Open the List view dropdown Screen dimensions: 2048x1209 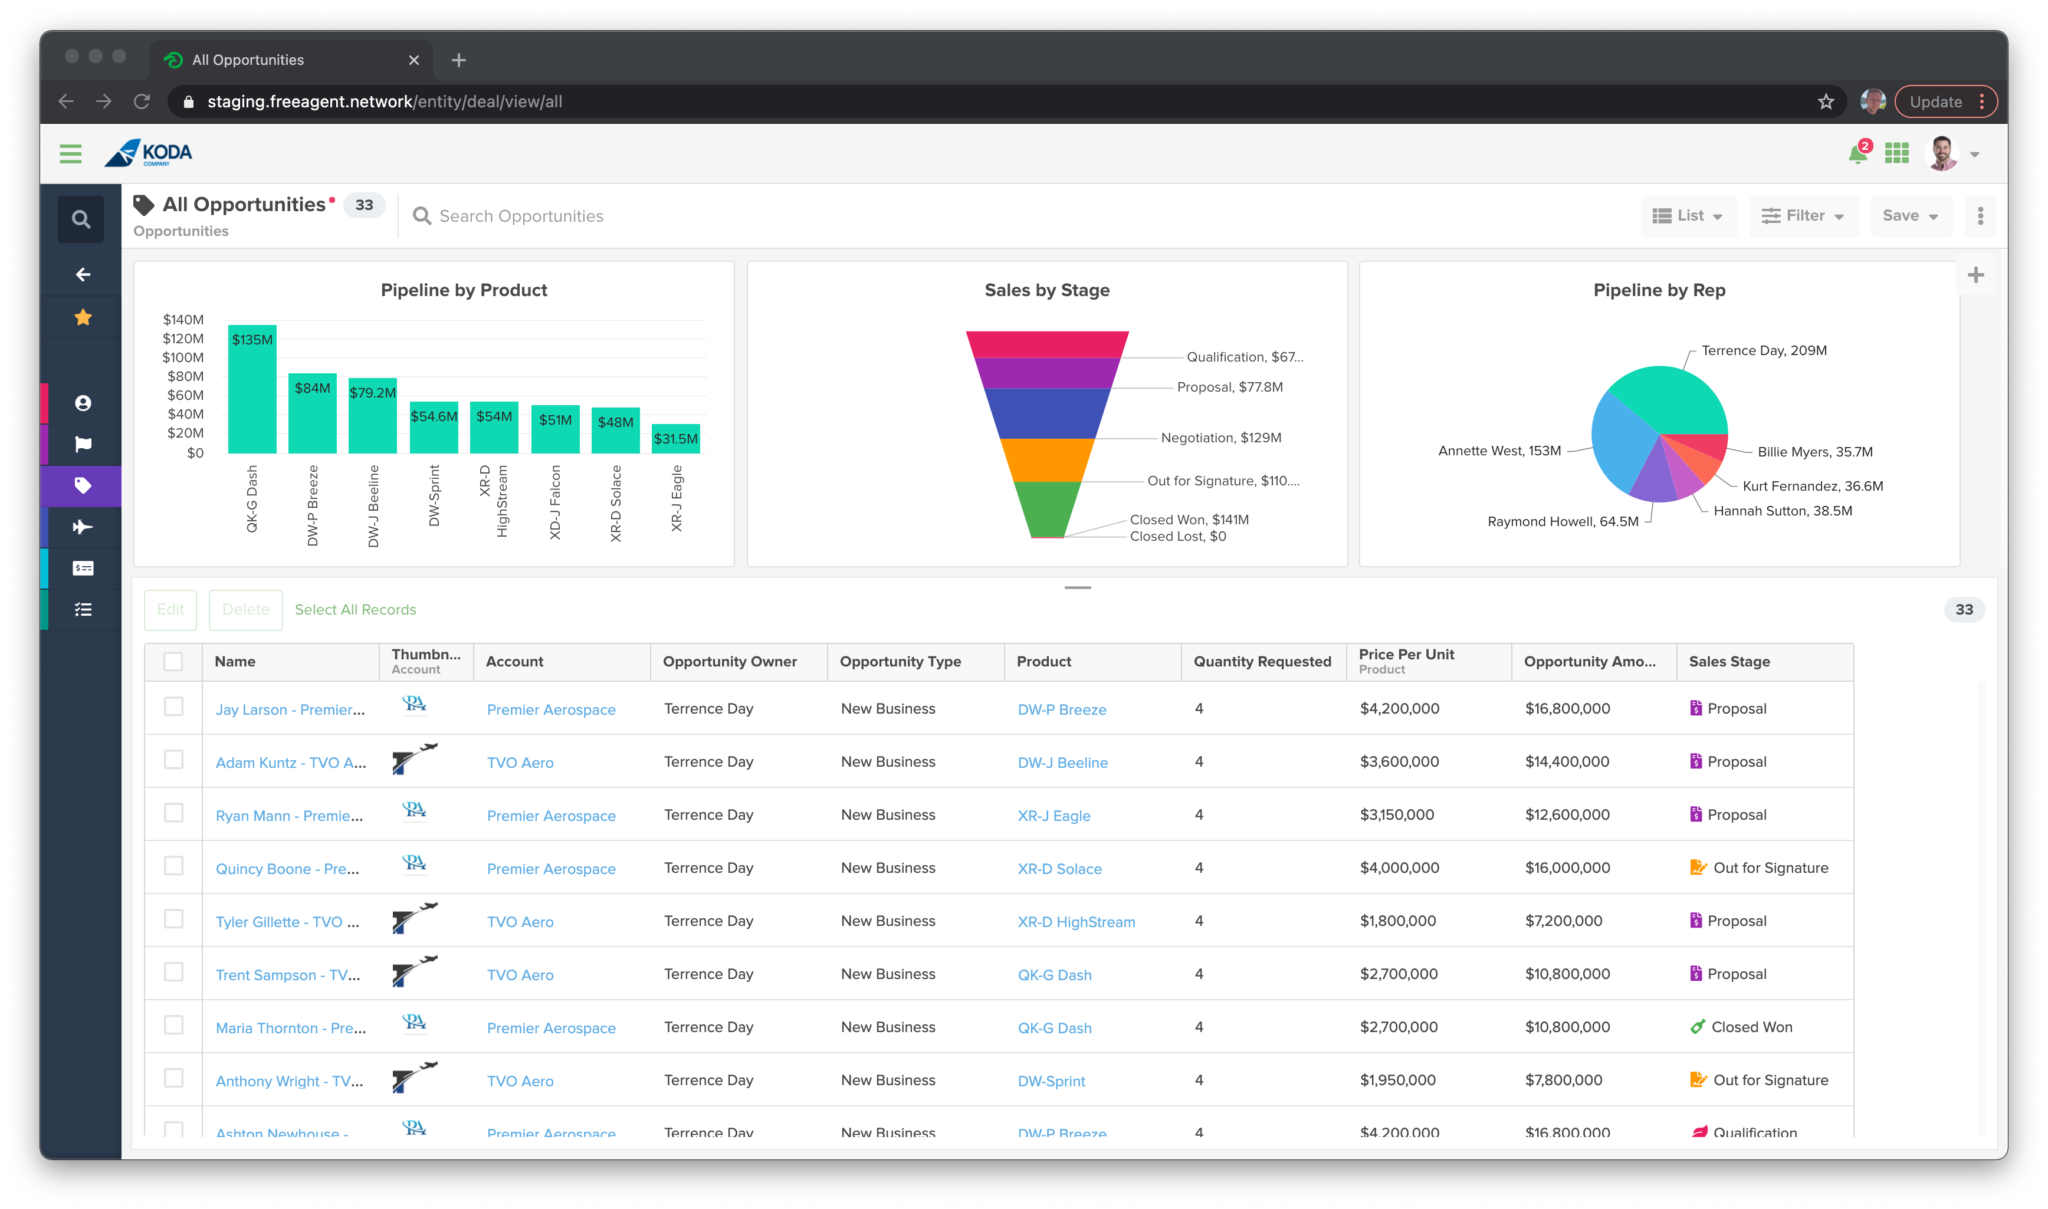point(1688,216)
